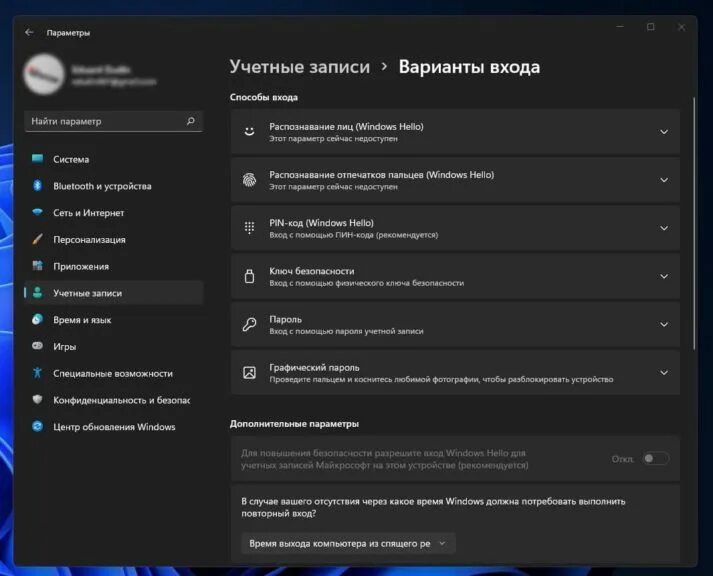Image resolution: width=713 pixels, height=576 pixels.
Task: Expand the Пароль chevron
Action: (x=664, y=324)
